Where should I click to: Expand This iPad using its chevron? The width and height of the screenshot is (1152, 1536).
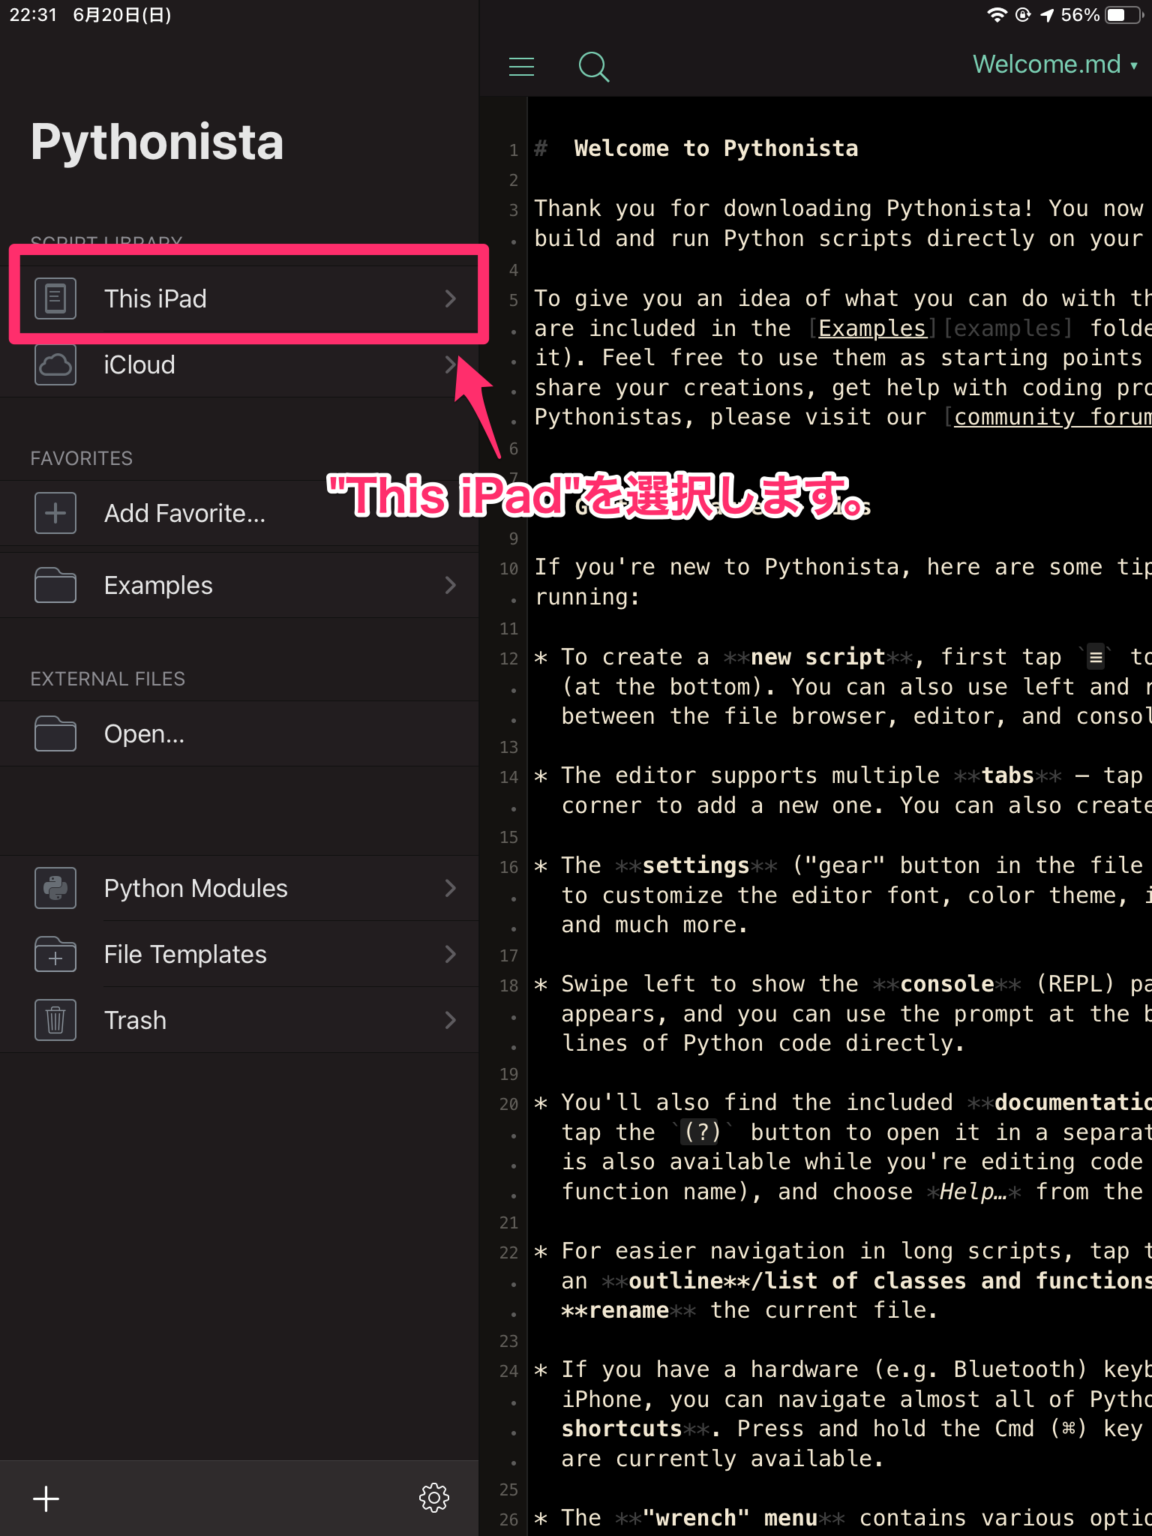(450, 299)
